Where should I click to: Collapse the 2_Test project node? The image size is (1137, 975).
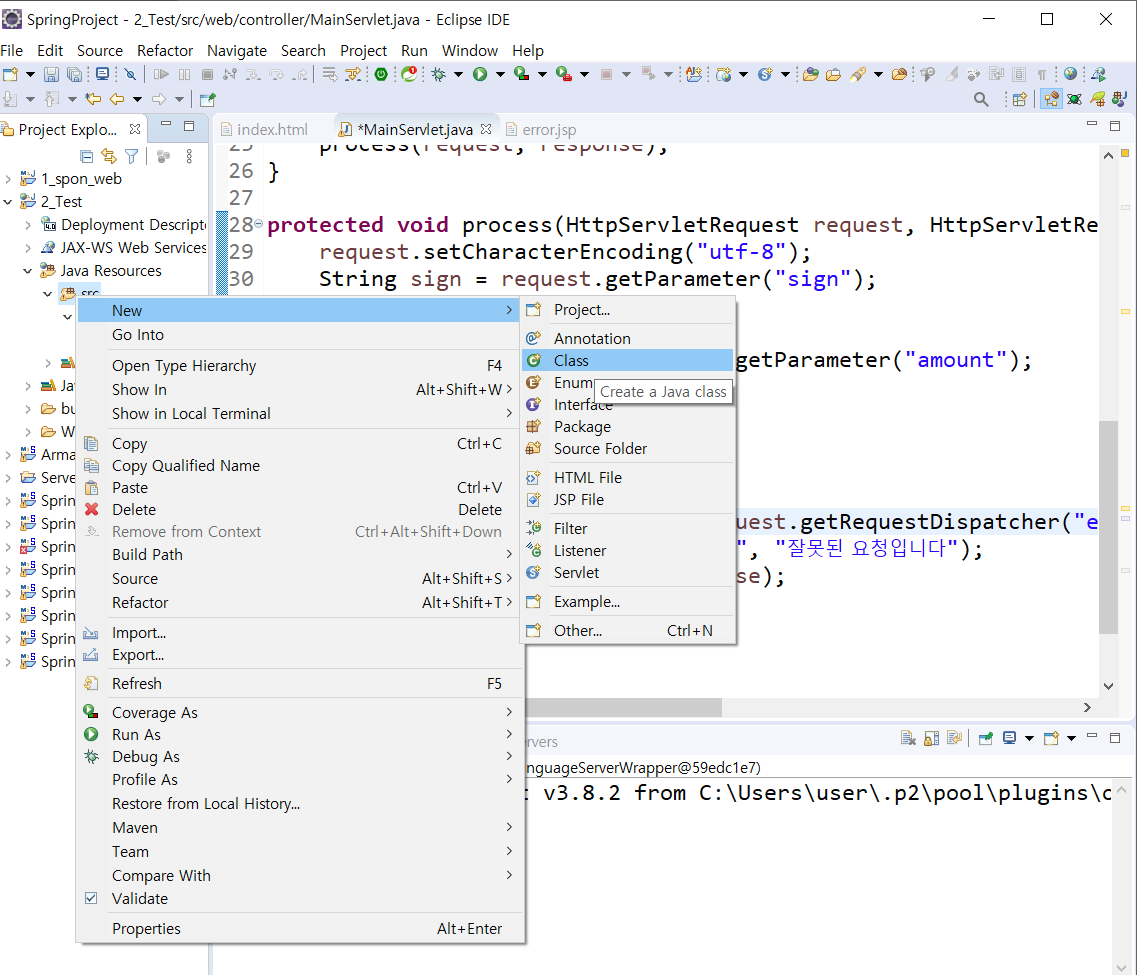[8, 202]
